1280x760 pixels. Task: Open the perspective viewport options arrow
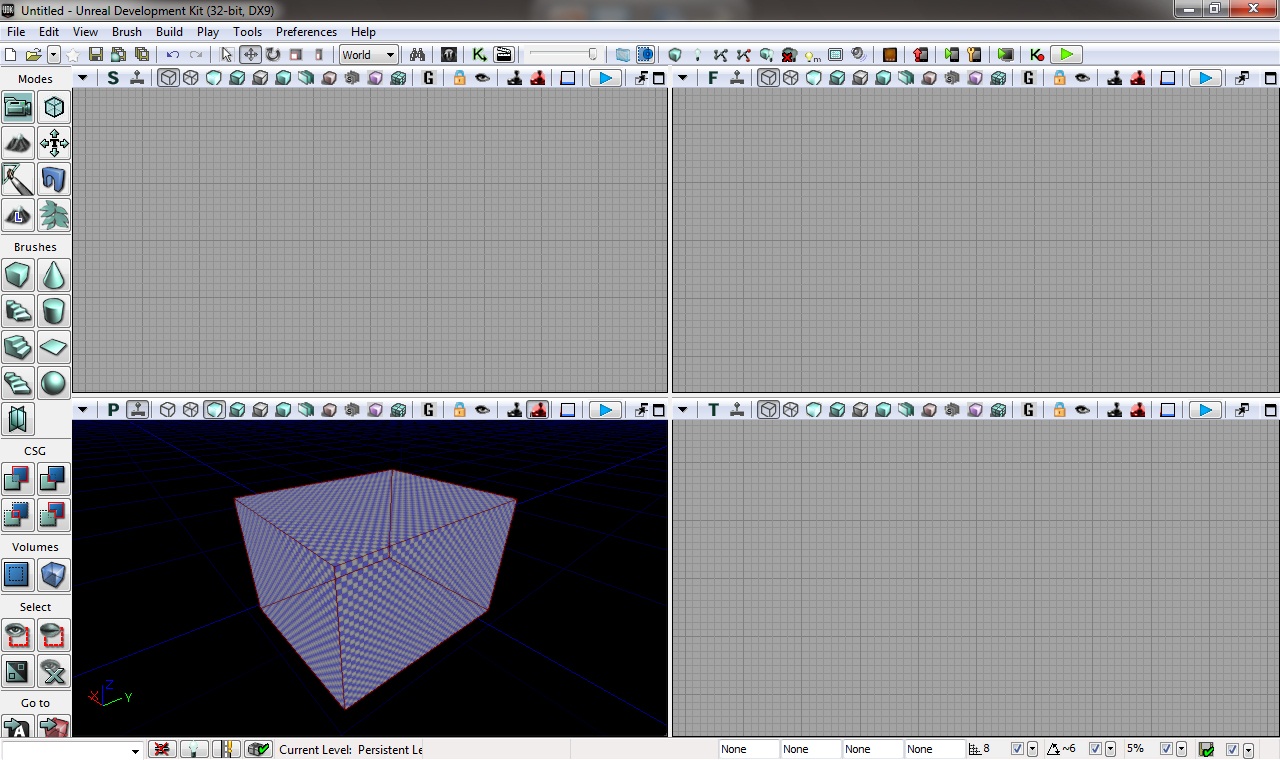(83, 410)
